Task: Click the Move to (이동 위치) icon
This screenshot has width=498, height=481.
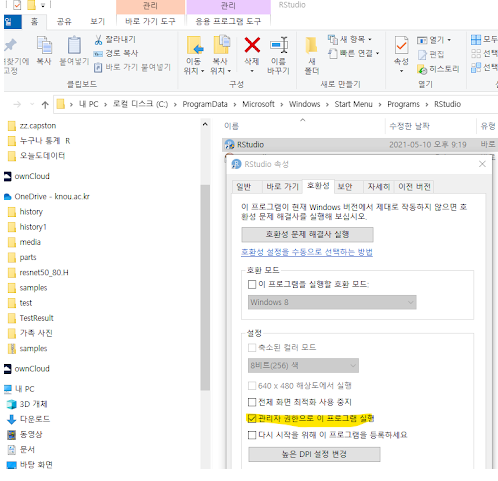Action: [x=195, y=45]
